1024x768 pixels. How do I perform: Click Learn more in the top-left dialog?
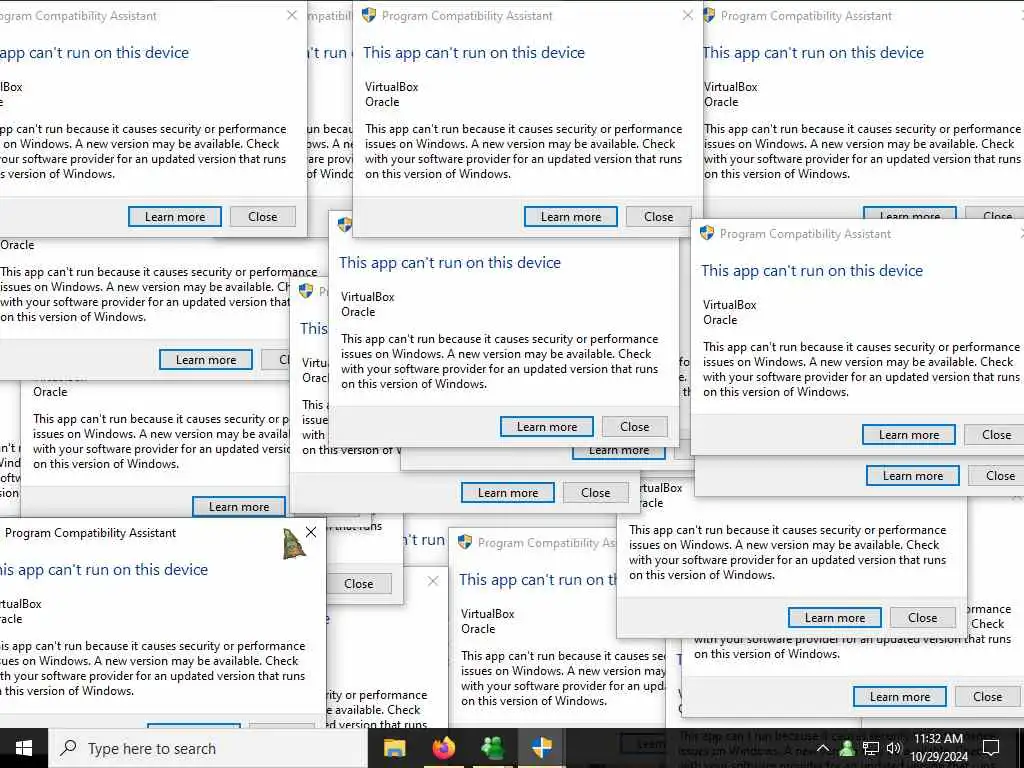175,217
